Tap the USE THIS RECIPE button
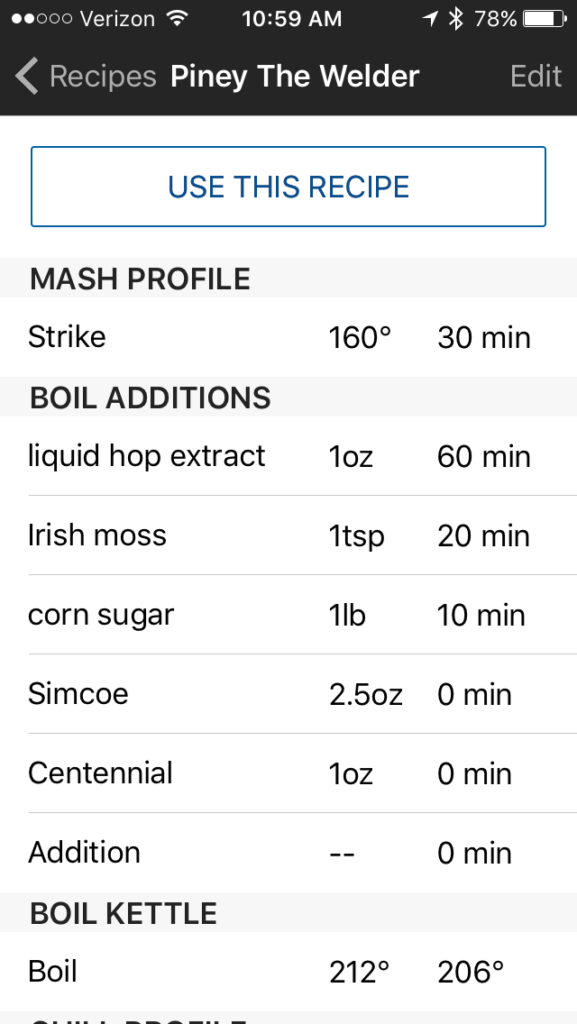The height and width of the screenshot is (1024, 577). [x=288, y=187]
